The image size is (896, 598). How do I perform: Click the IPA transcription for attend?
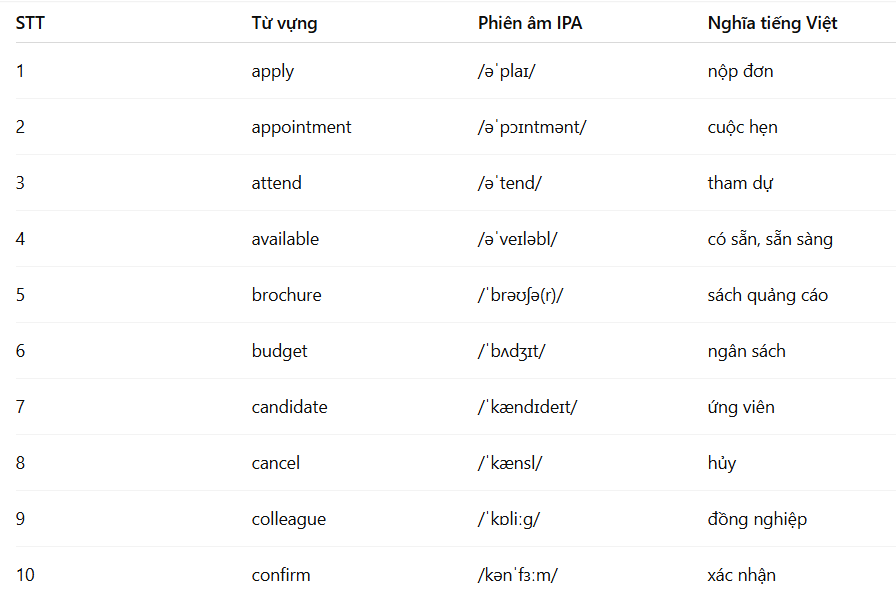pyautogui.click(x=510, y=183)
